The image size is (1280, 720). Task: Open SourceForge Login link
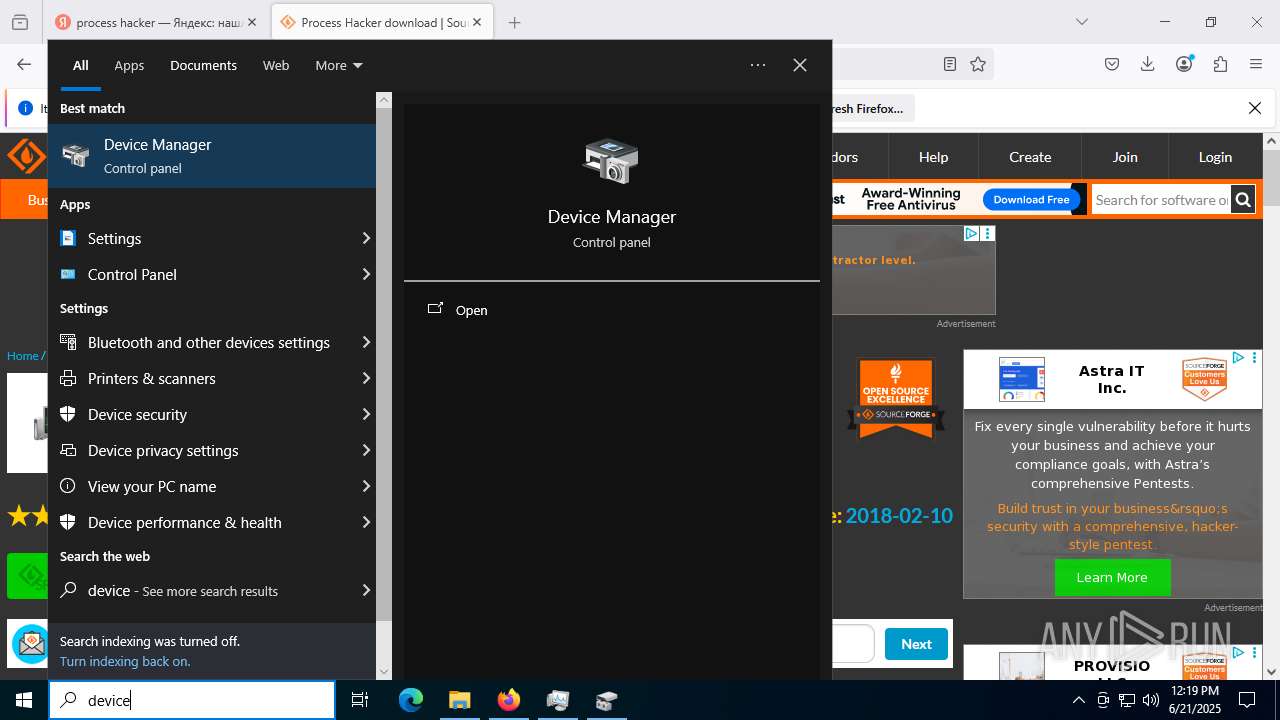point(1215,157)
